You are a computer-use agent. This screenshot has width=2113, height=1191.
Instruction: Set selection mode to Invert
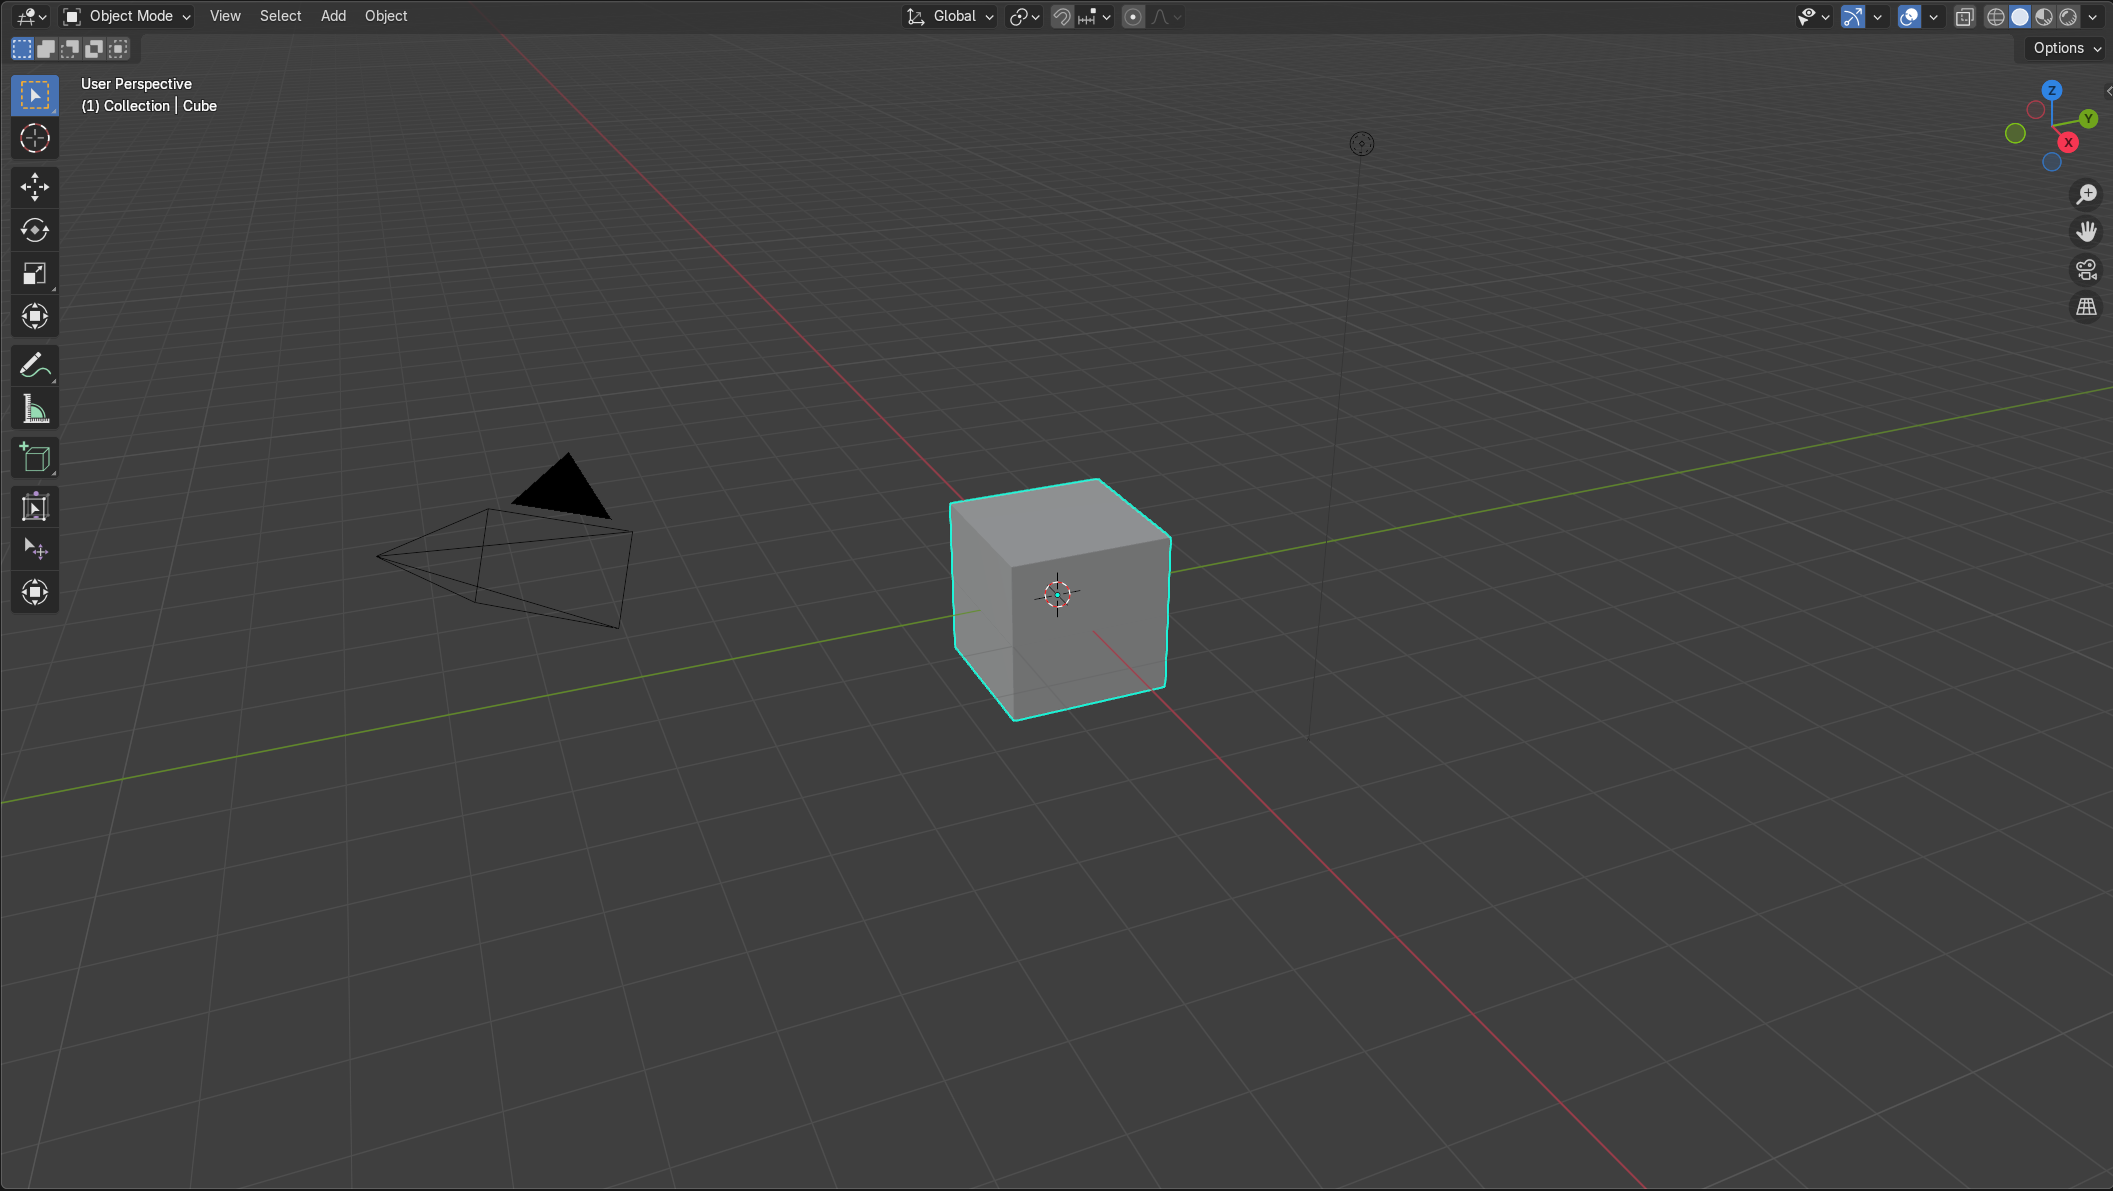pos(94,48)
